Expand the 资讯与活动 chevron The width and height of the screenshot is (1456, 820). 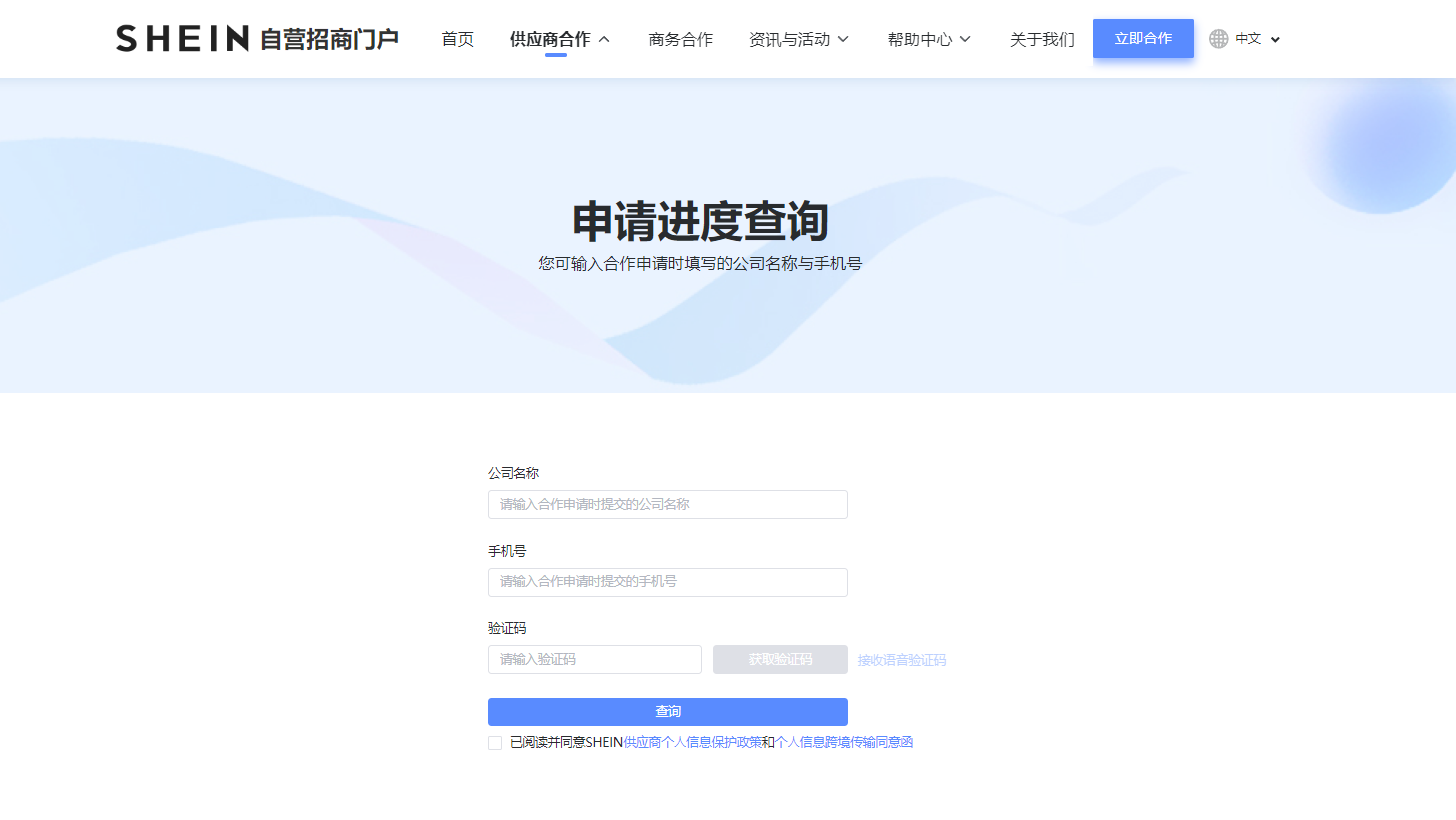click(843, 39)
